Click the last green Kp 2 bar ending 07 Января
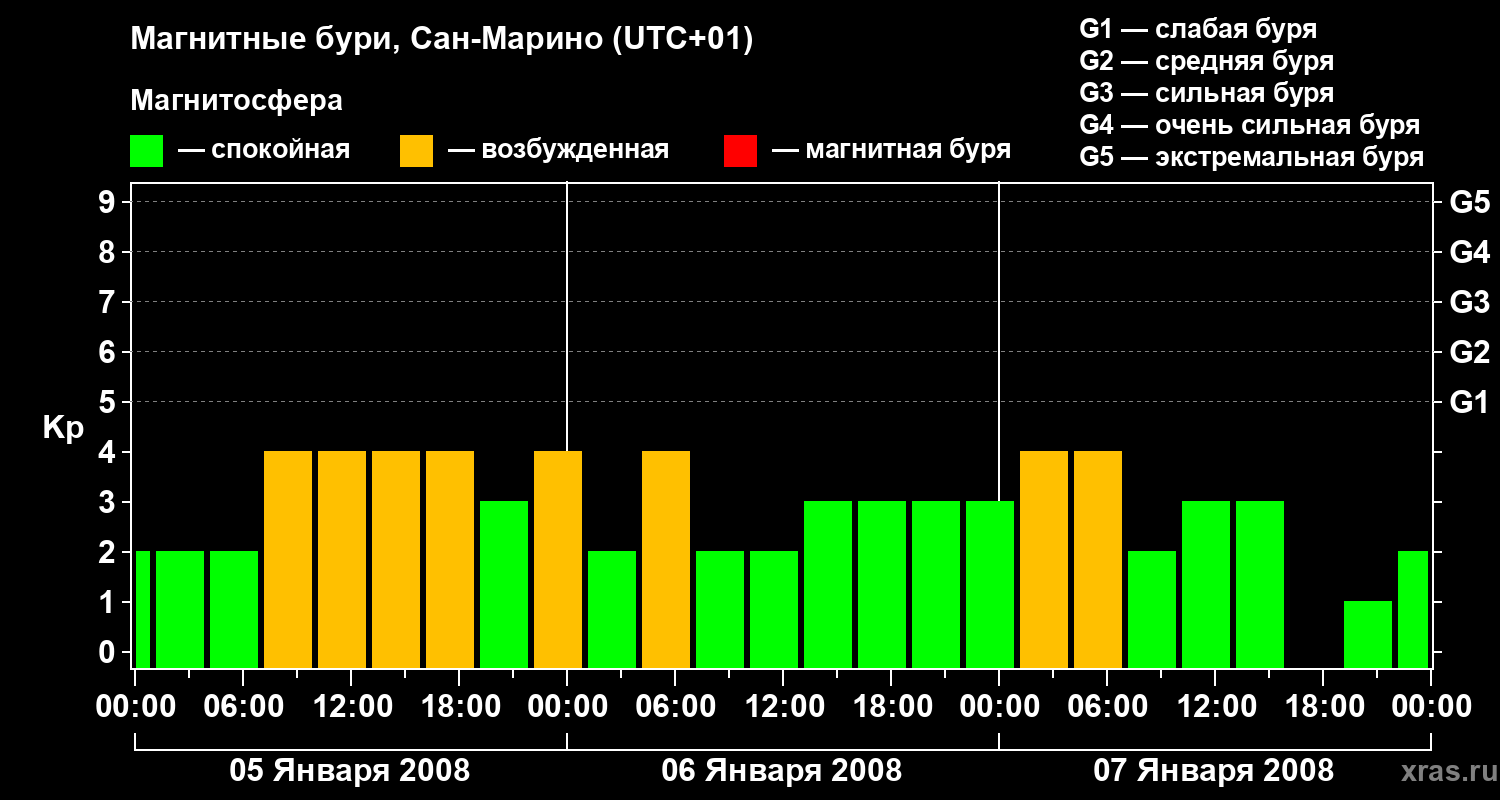 click(1413, 609)
